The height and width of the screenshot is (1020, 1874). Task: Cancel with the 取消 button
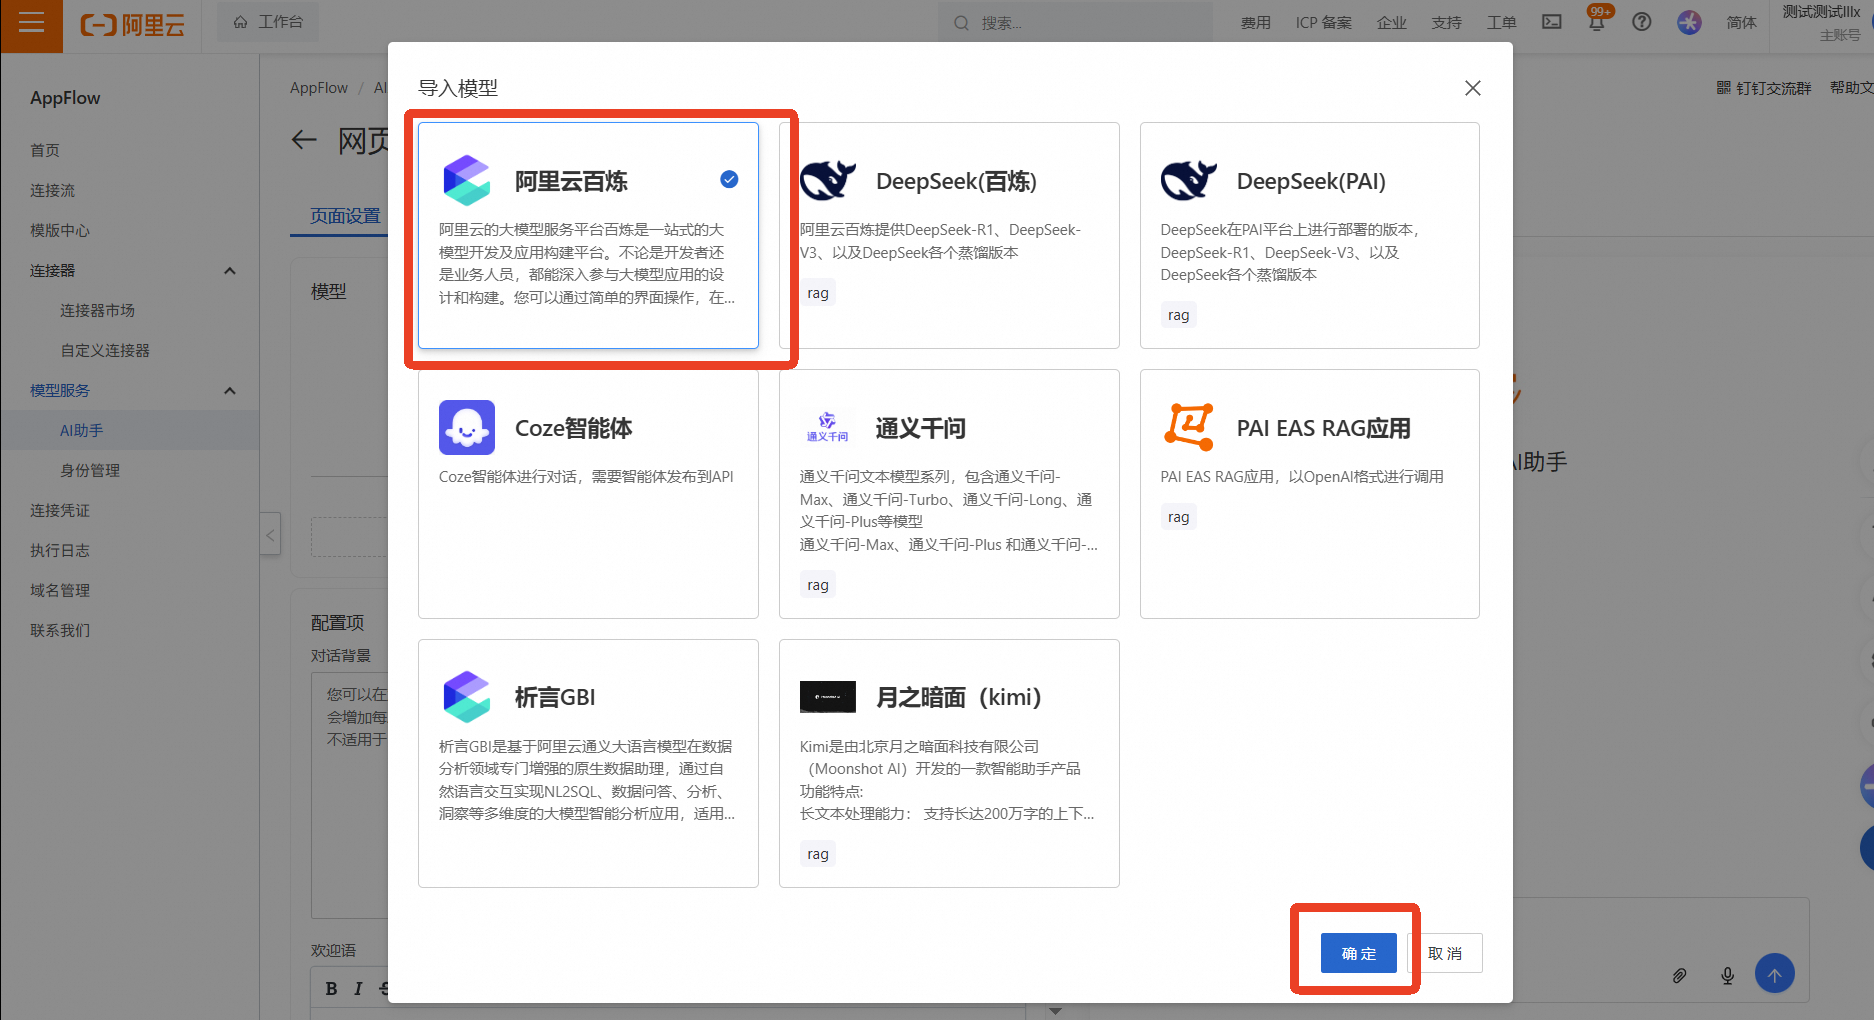coord(1445,953)
